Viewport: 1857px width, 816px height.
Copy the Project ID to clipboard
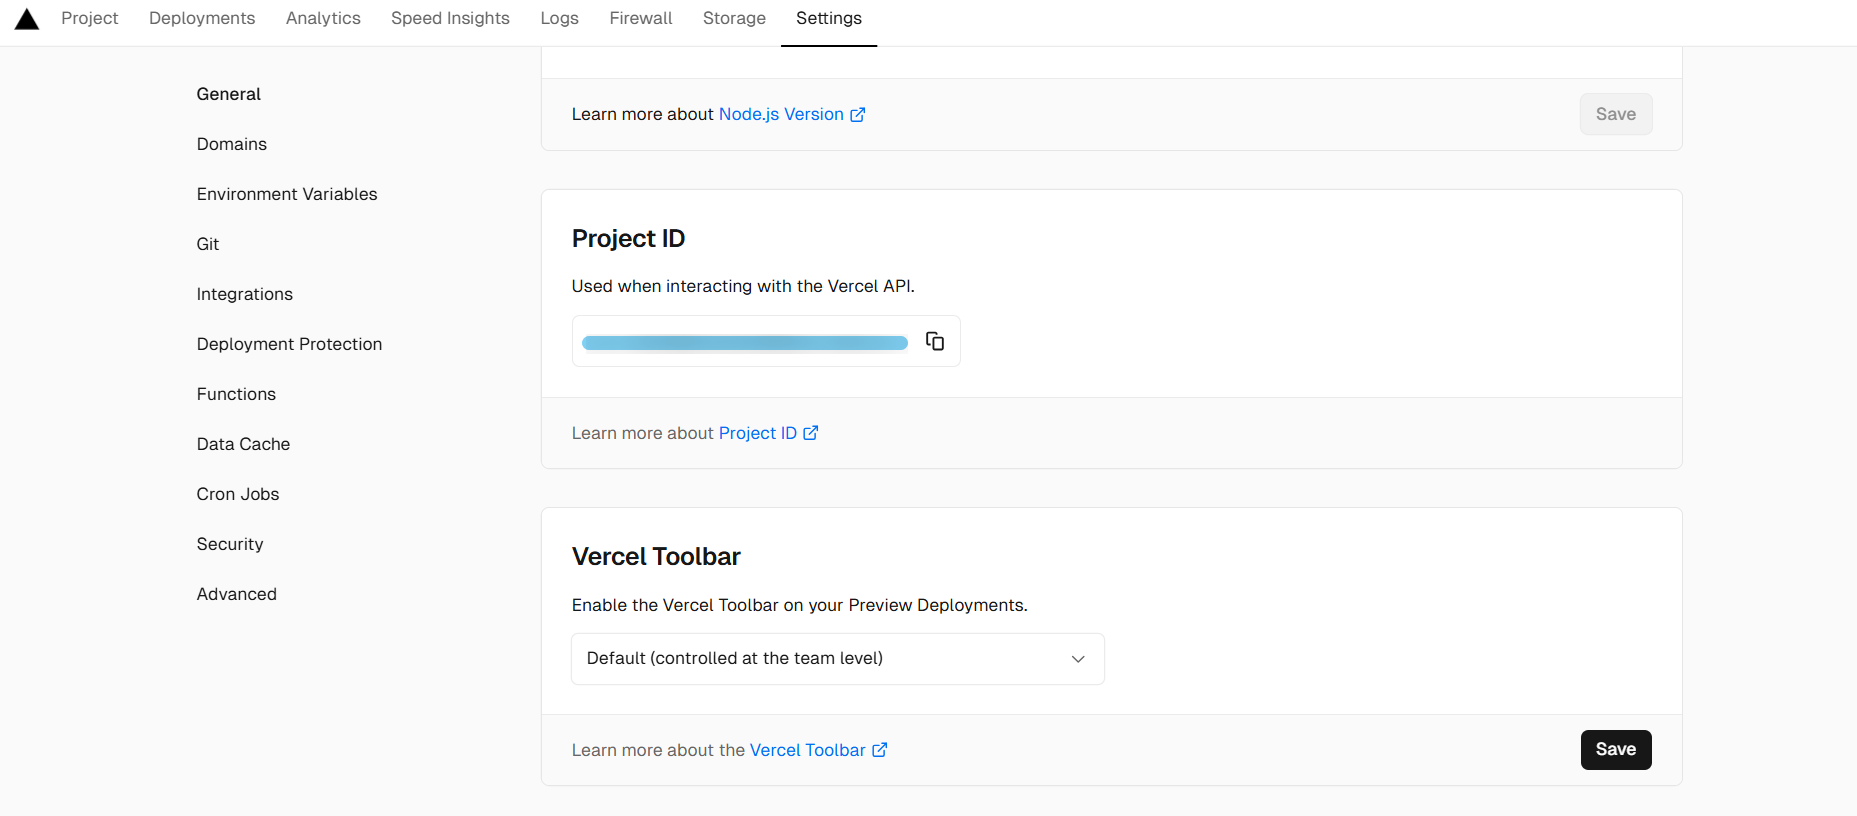click(x=935, y=341)
